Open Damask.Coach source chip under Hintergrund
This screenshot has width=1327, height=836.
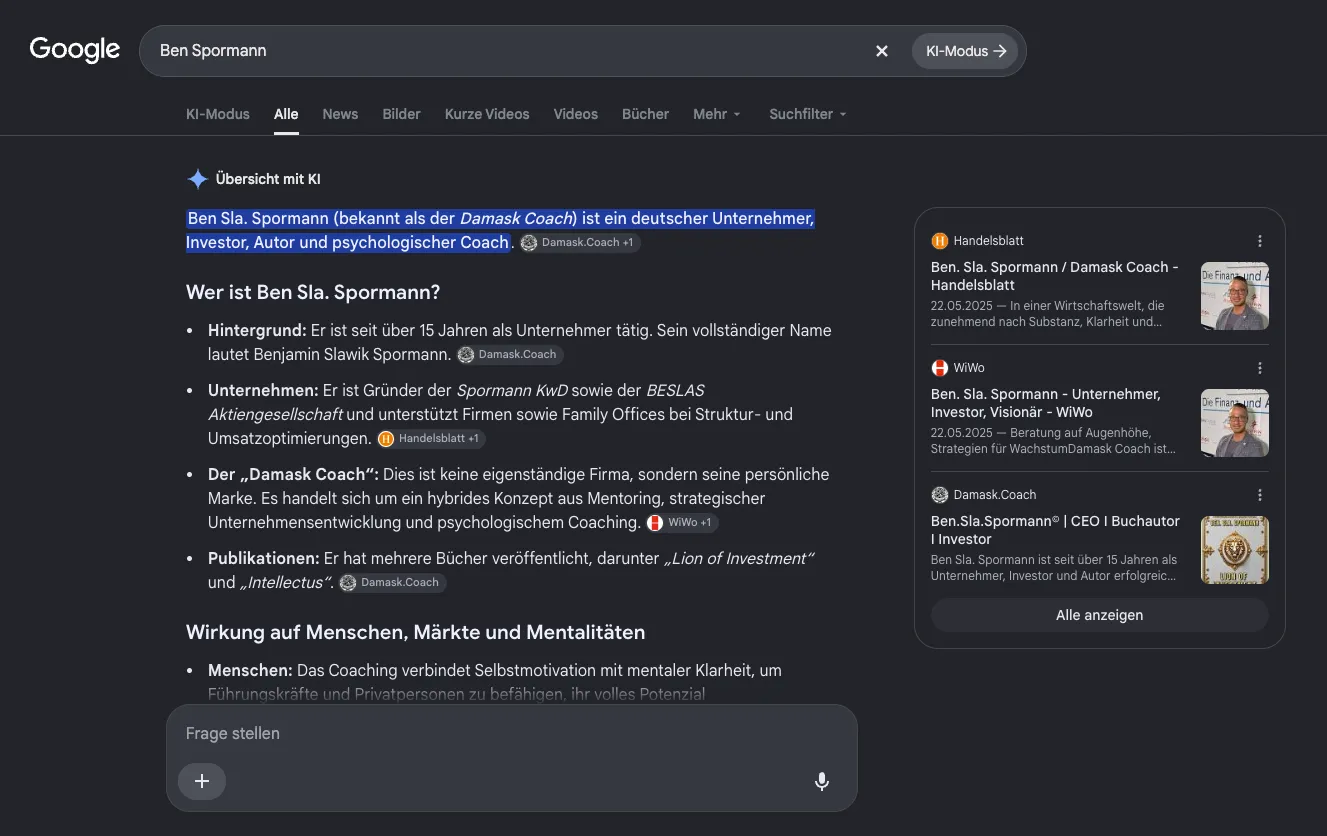pos(510,355)
